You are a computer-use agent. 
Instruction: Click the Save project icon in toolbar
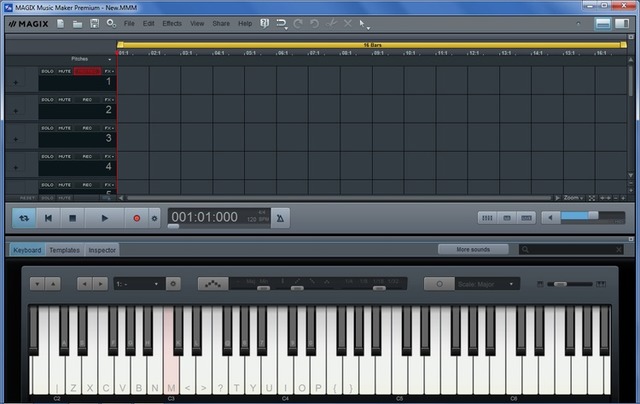click(x=94, y=22)
